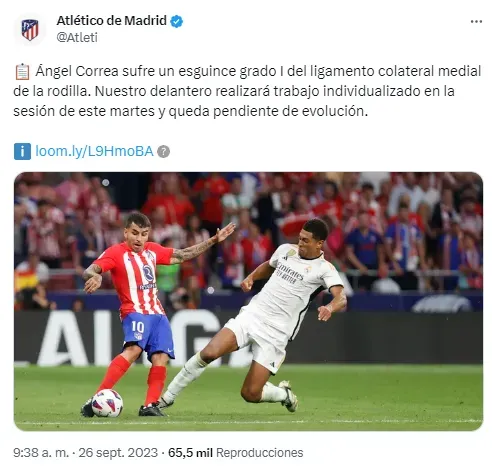The width and height of the screenshot is (492, 473).
Task: Open the Atlético de Madrid crest avatar
Action: click(30, 29)
